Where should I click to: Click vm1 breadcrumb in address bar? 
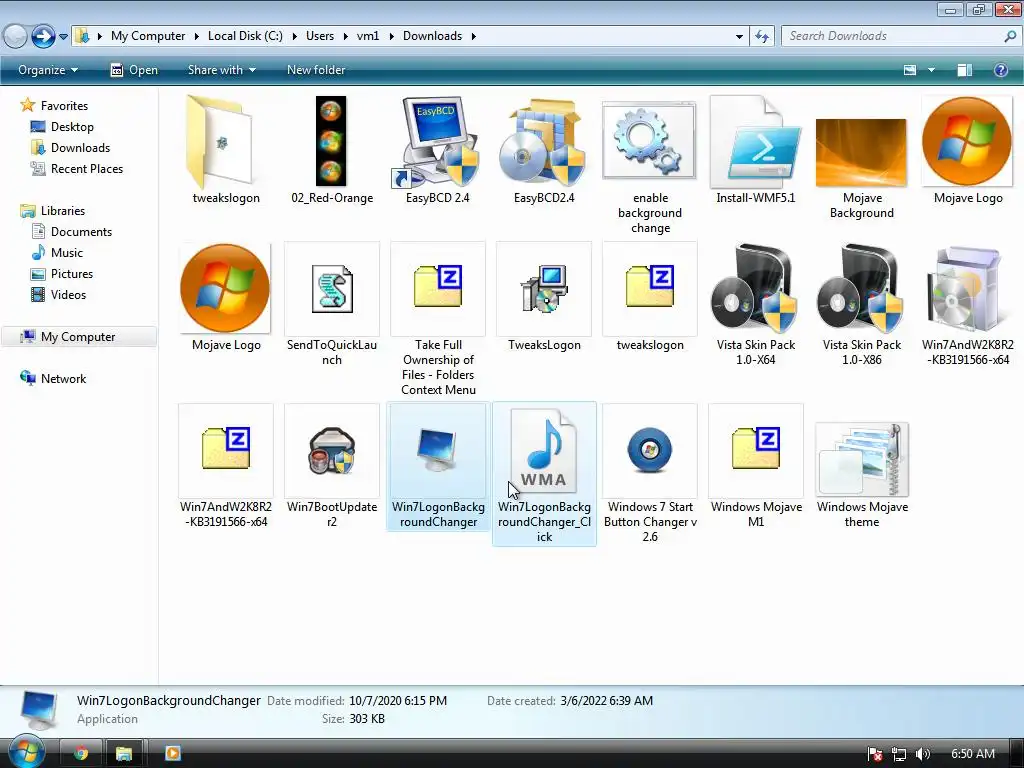click(368, 36)
